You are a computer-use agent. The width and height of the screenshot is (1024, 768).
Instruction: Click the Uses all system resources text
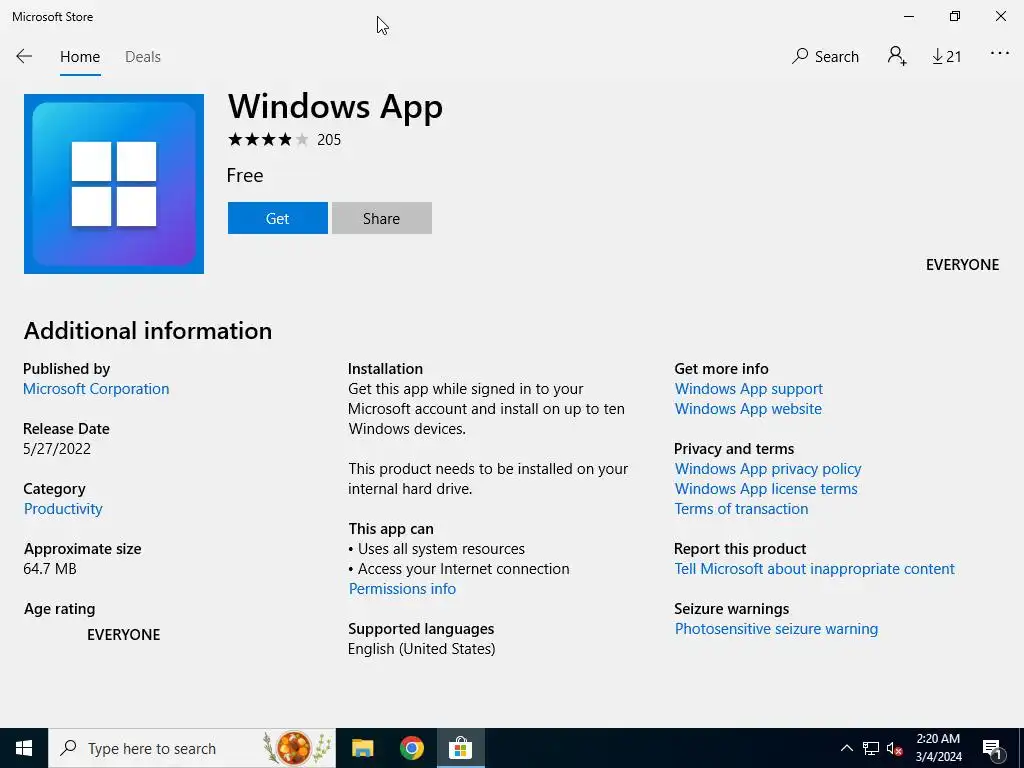pyautogui.click(x=441, y=549)
